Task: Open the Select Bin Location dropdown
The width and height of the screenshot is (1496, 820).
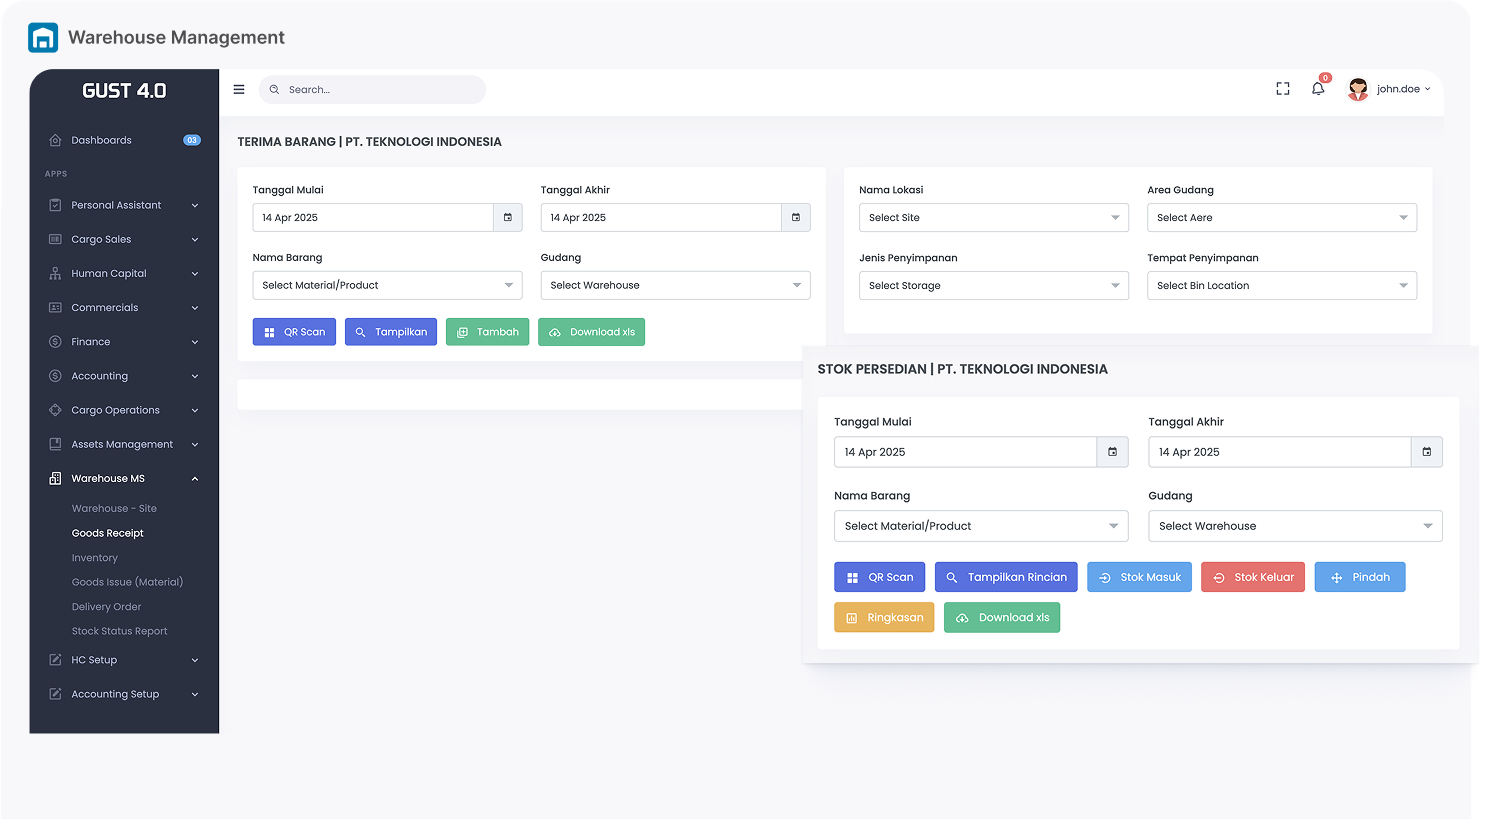Action: tap(1281, 286)
